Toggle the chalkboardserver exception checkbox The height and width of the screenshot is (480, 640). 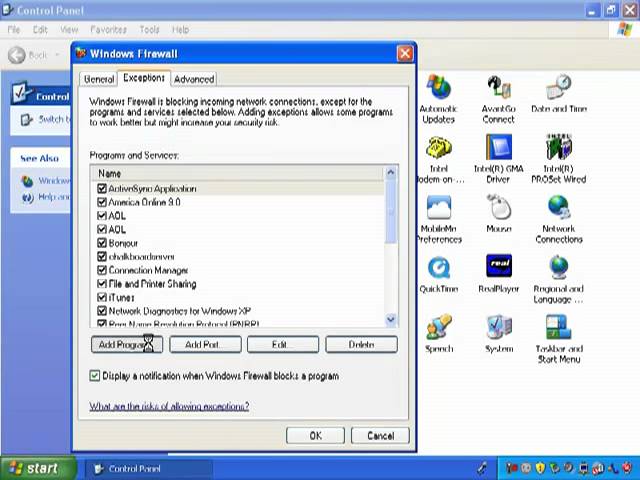(102, 256)
